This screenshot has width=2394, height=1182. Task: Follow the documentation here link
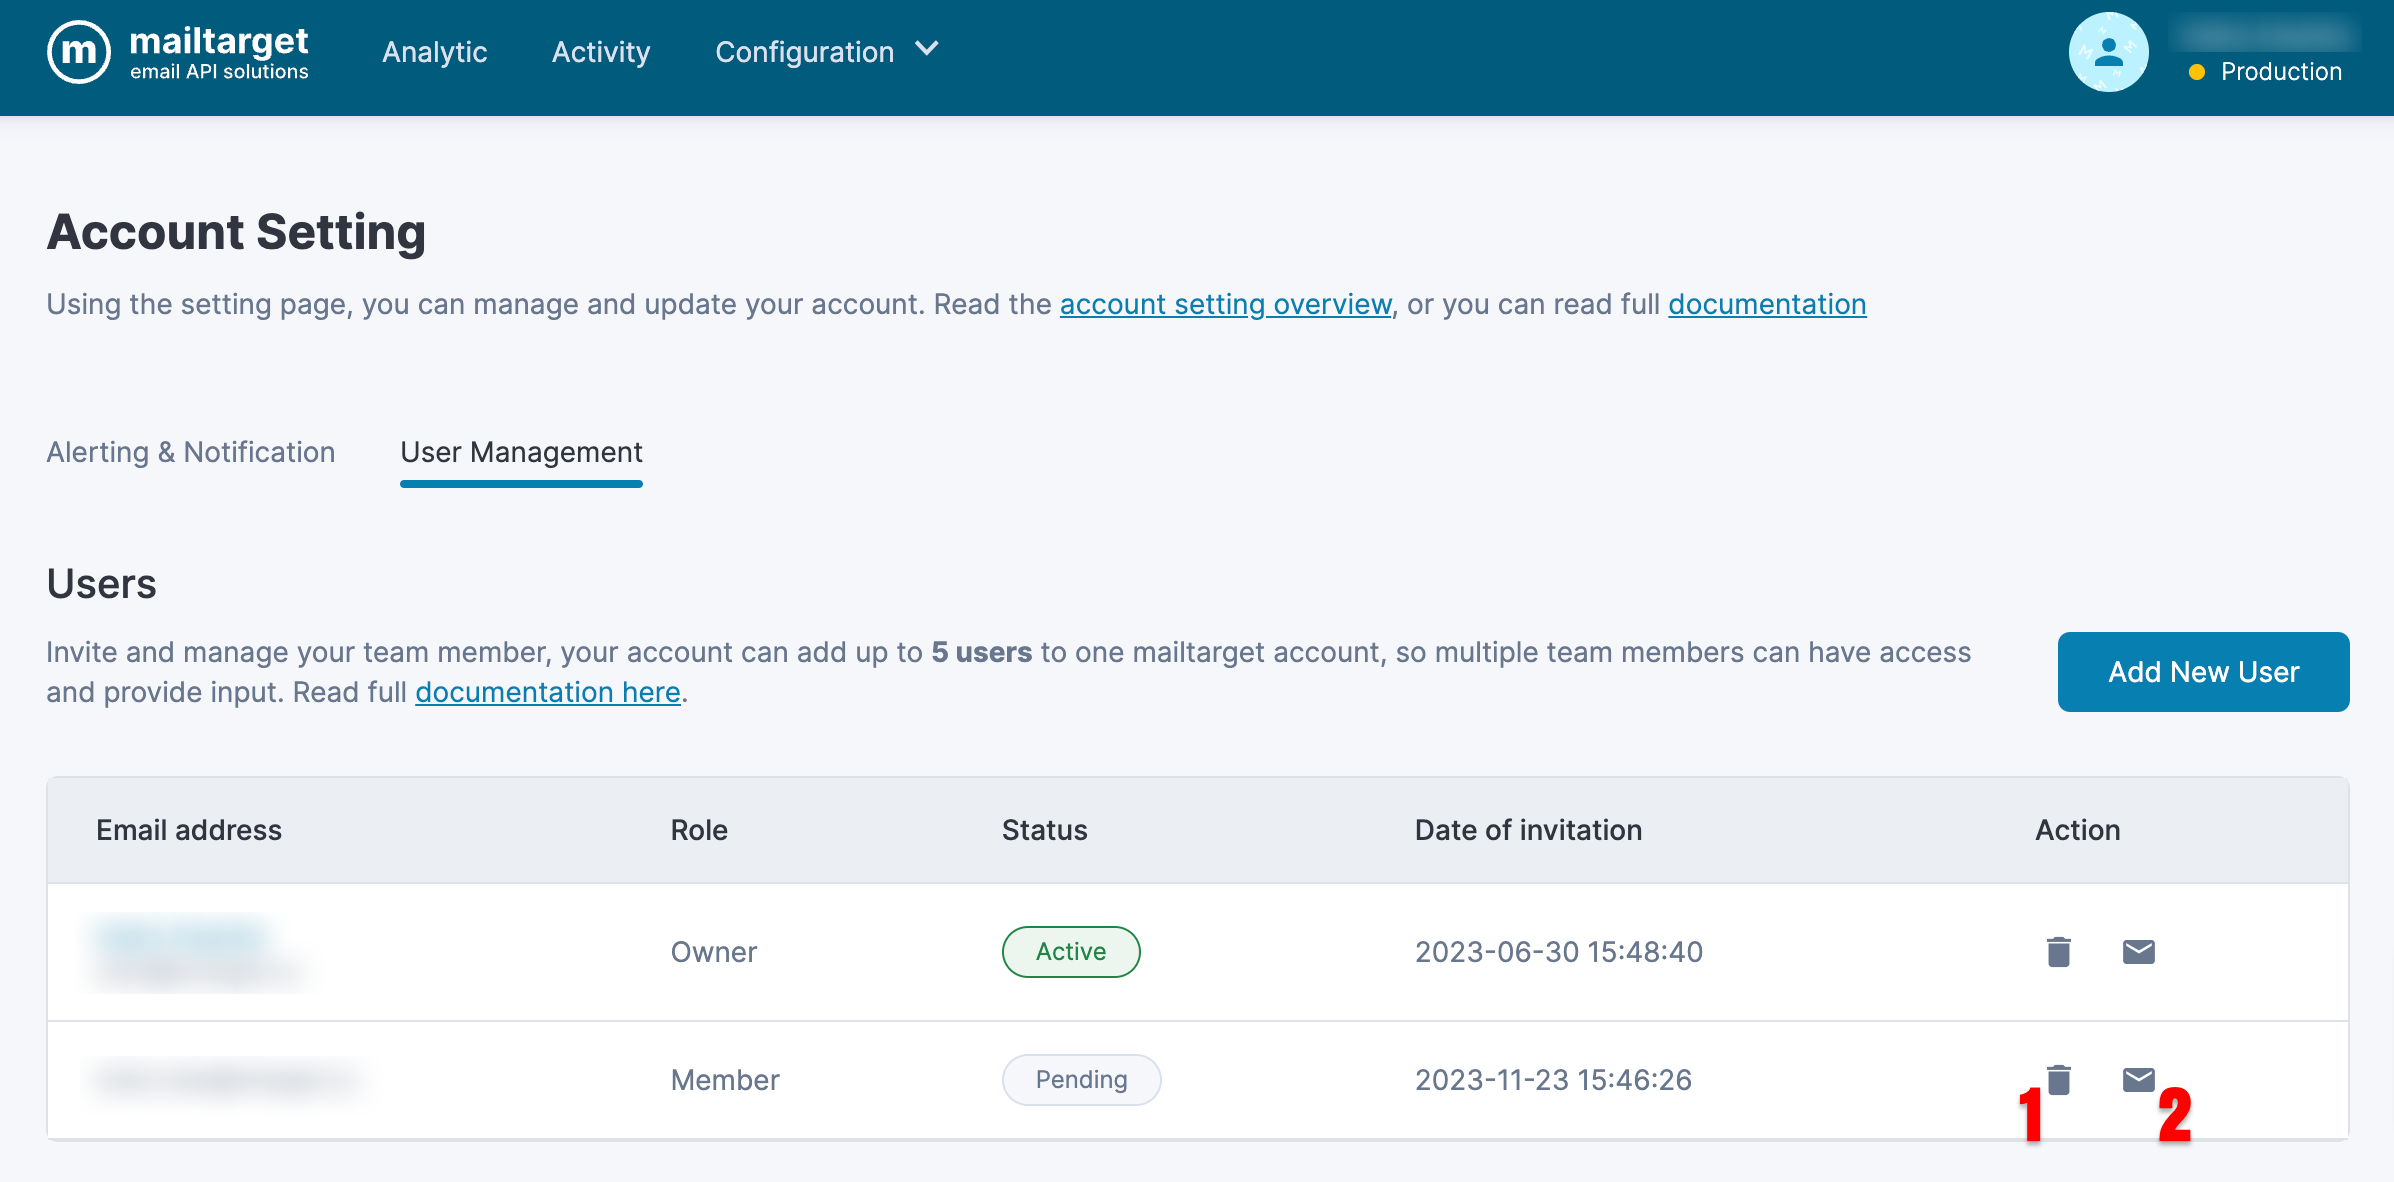[547, 692]
